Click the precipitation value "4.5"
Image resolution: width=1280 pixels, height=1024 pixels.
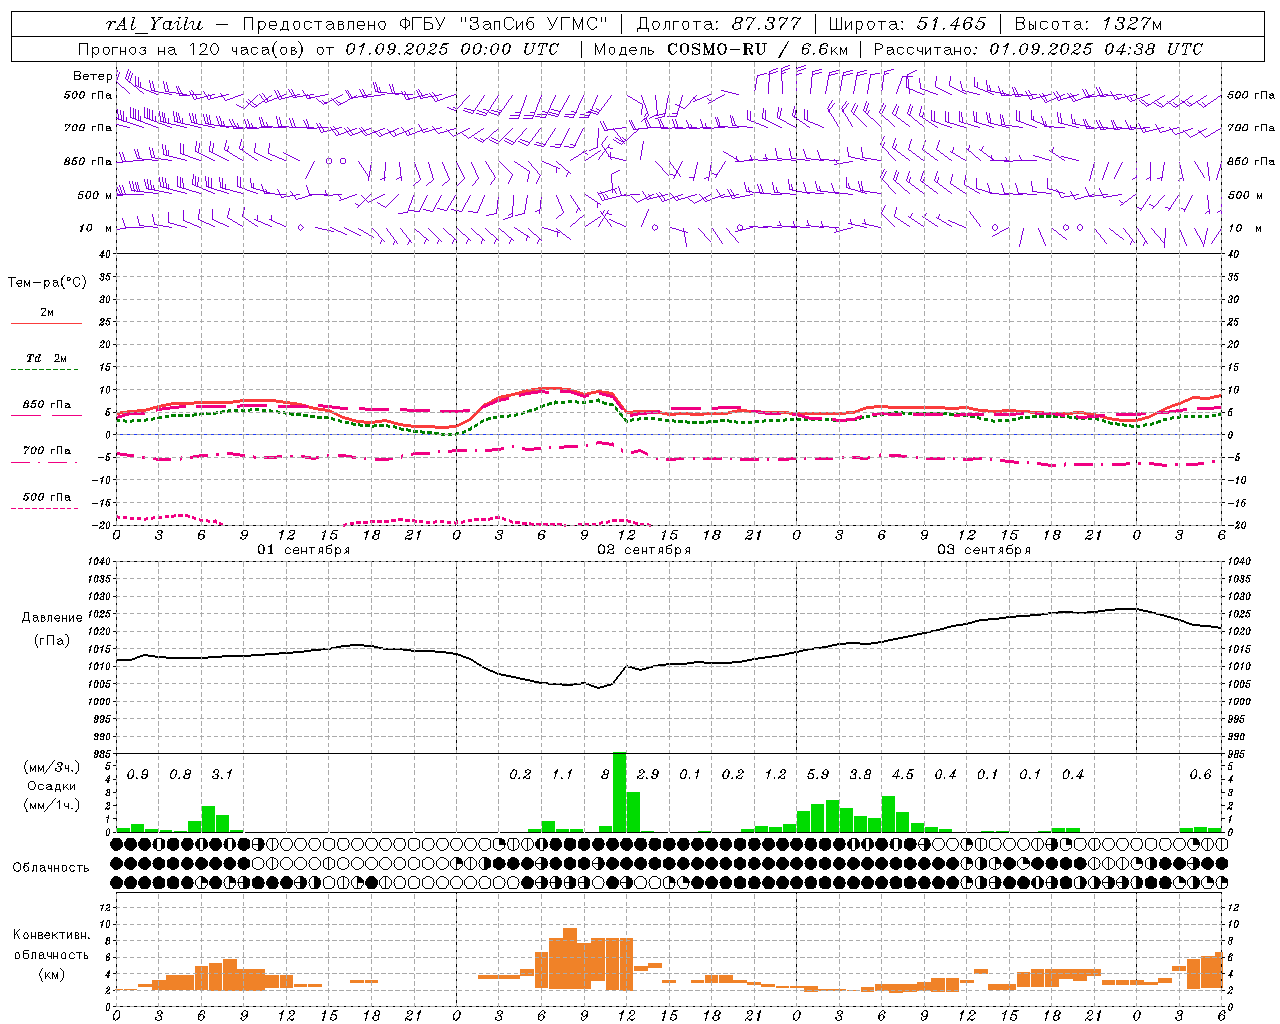point(903,774)
